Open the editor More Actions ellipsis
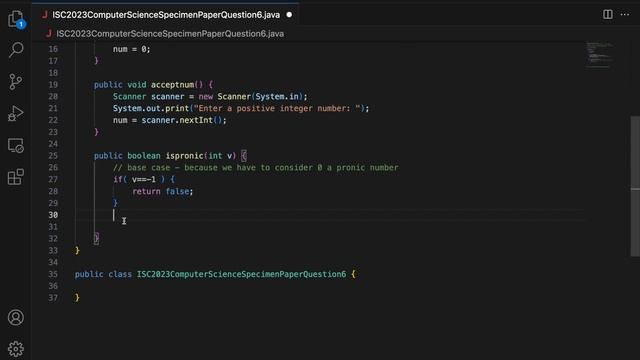This screenshot has height=360, width=640. pos(625,15)
